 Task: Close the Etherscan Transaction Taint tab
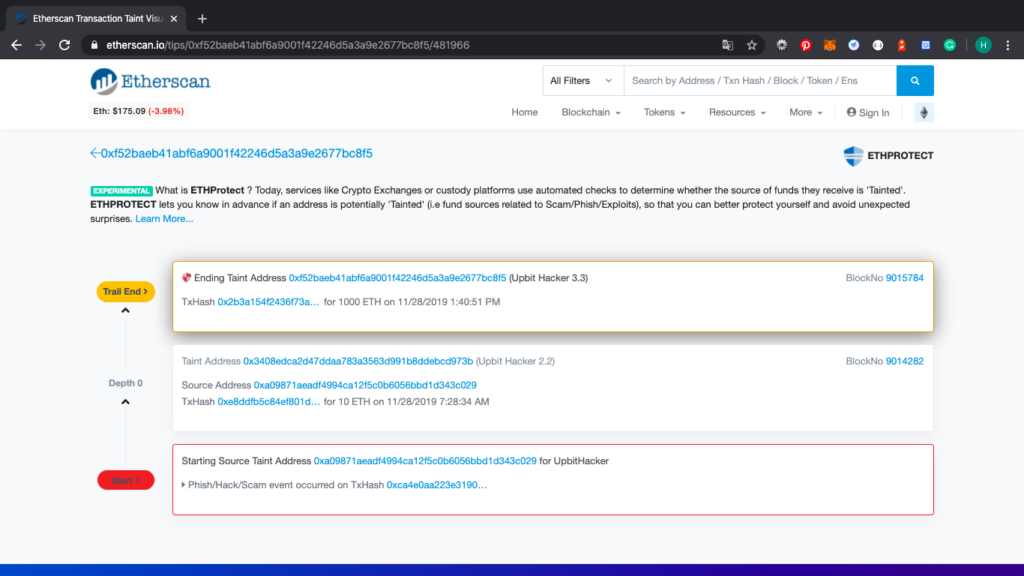coord(174,18)
